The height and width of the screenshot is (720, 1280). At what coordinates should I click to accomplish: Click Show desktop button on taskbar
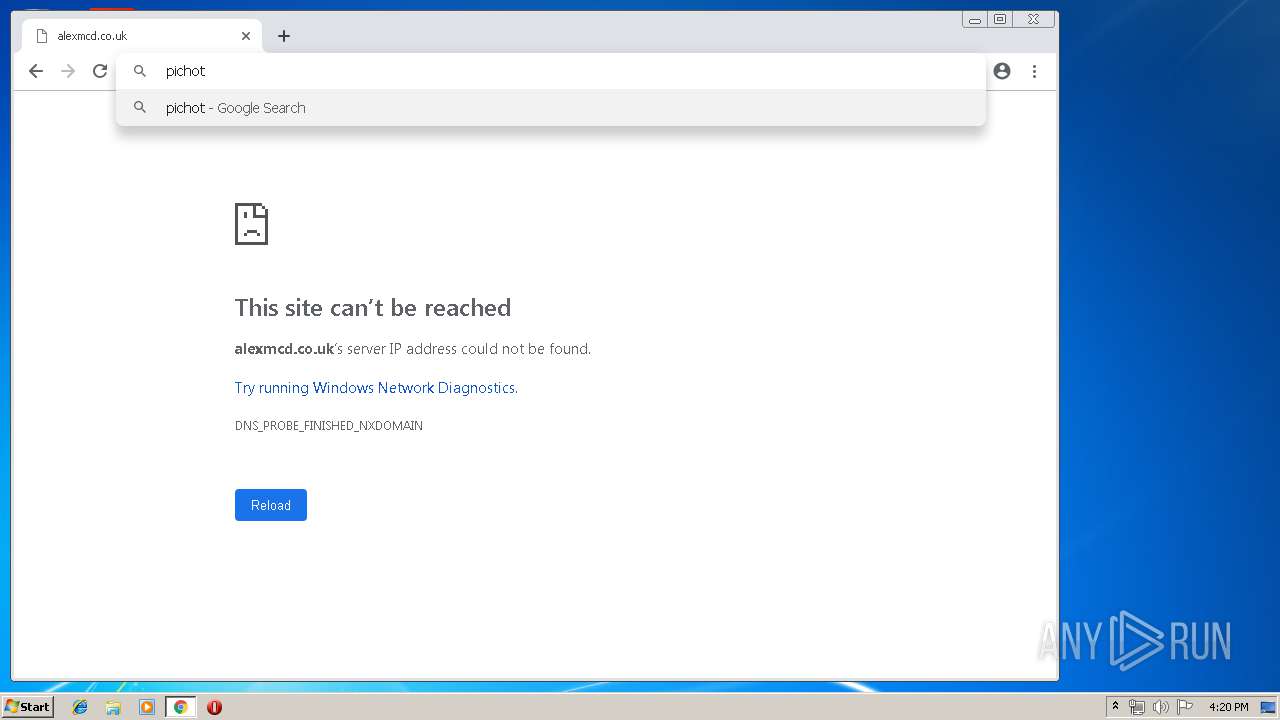click(1269, 707)
